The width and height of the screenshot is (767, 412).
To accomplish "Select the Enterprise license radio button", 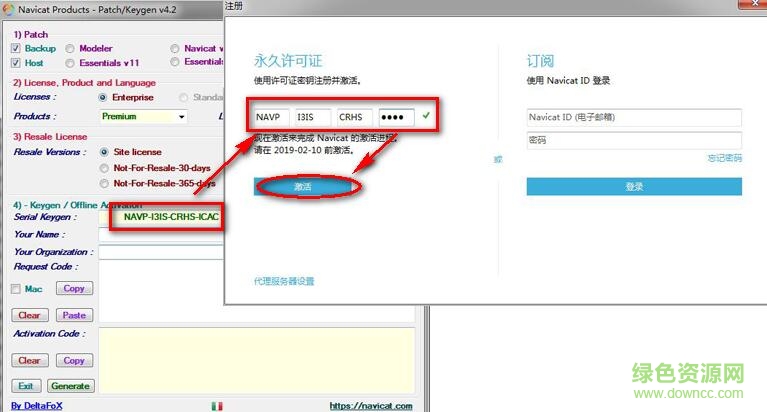I will [x=103, y=97].
